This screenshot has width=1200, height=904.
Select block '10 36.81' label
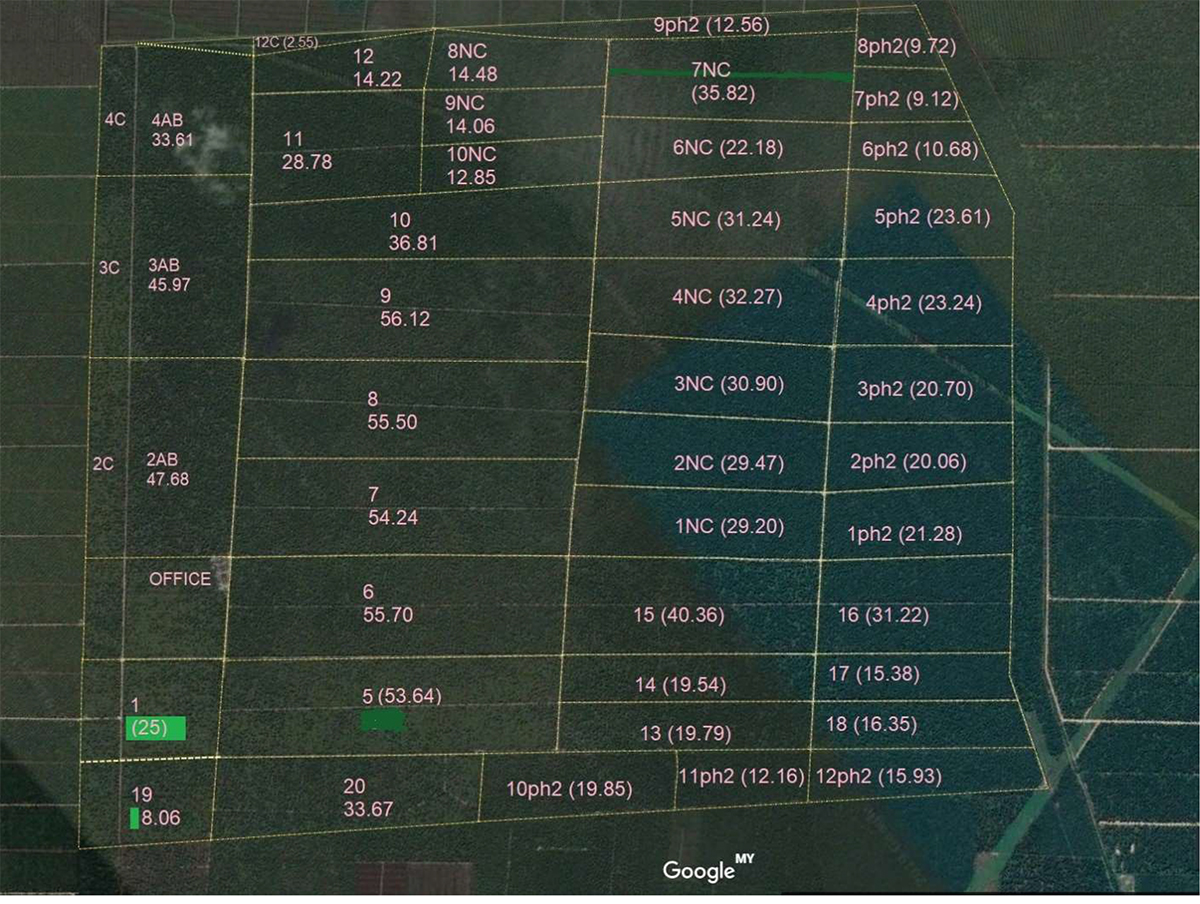point(413,231)
